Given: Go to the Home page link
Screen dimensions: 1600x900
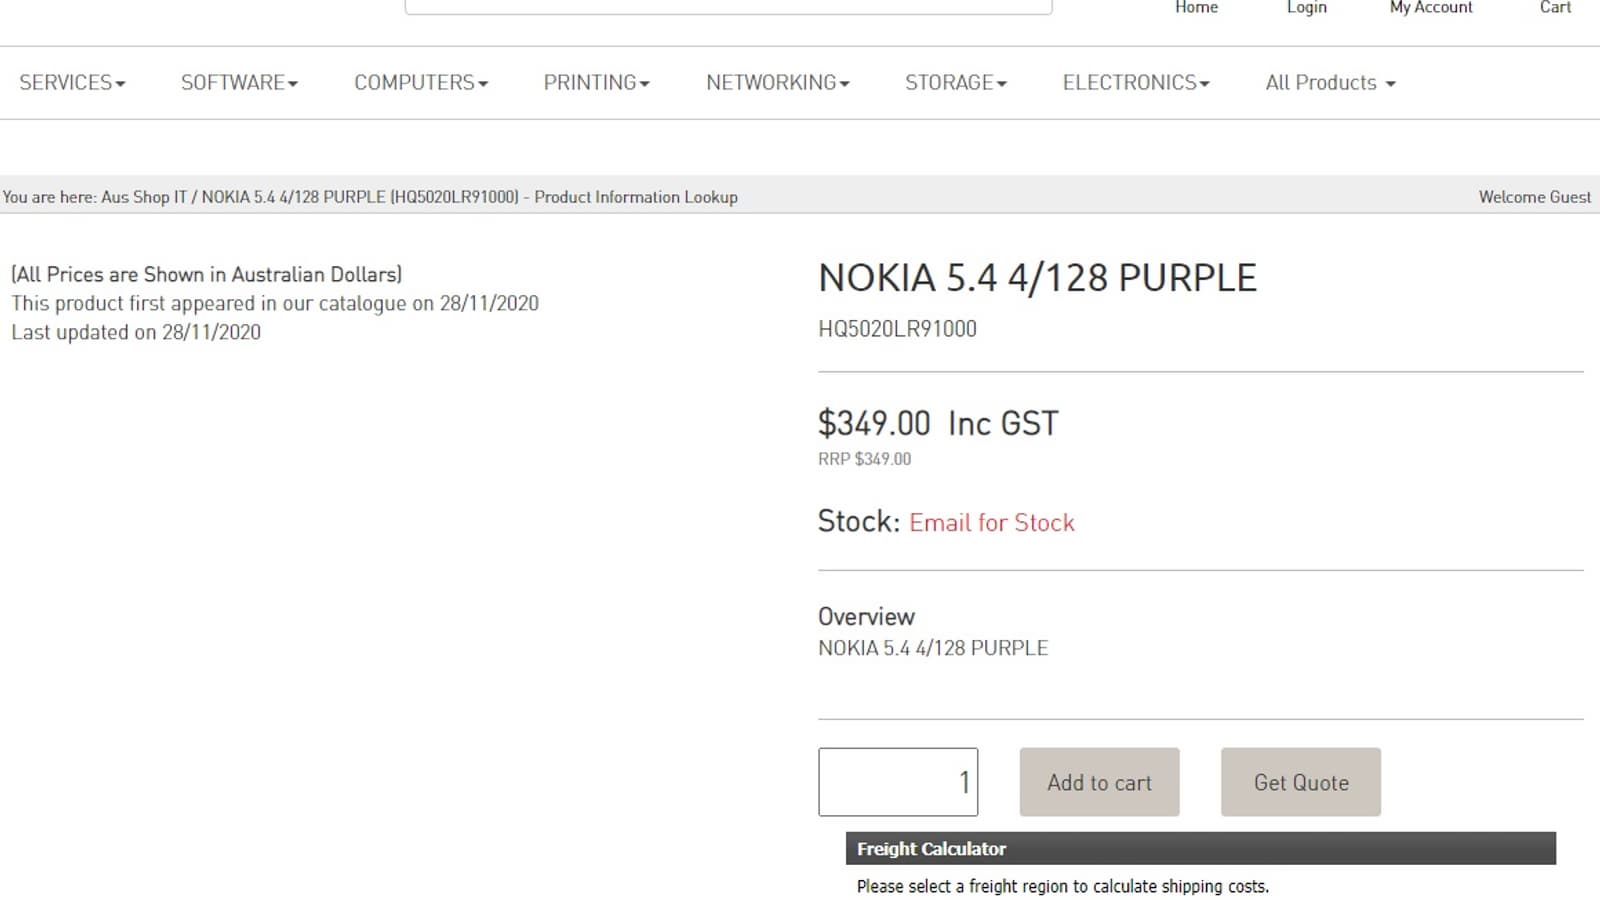Looking at the screenshot, I should click(x=1196, y=8).
